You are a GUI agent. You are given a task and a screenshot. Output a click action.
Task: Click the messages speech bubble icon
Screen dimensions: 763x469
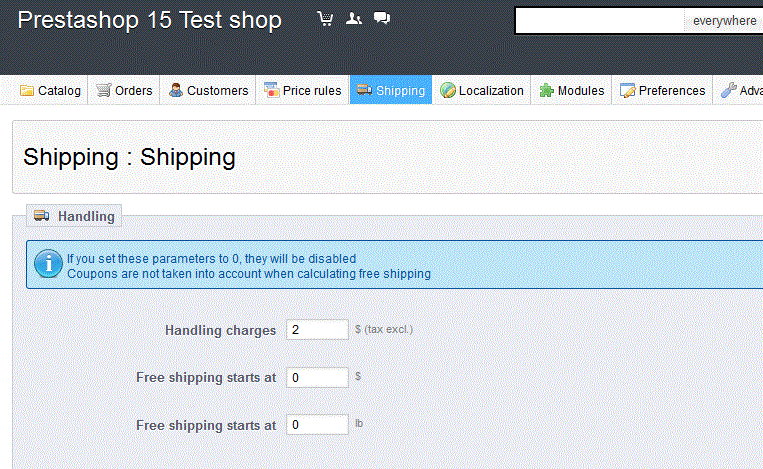coord(381,19)
